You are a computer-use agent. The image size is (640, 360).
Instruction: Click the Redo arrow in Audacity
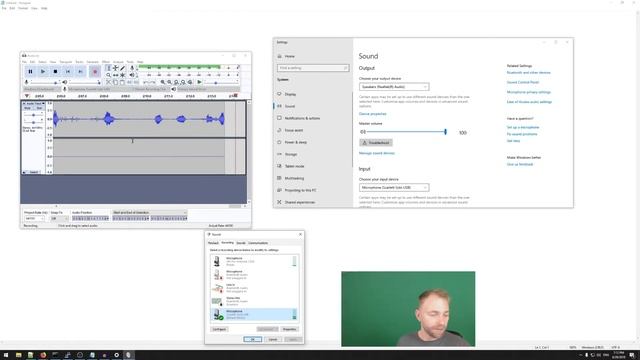click(x=153, y=82)
